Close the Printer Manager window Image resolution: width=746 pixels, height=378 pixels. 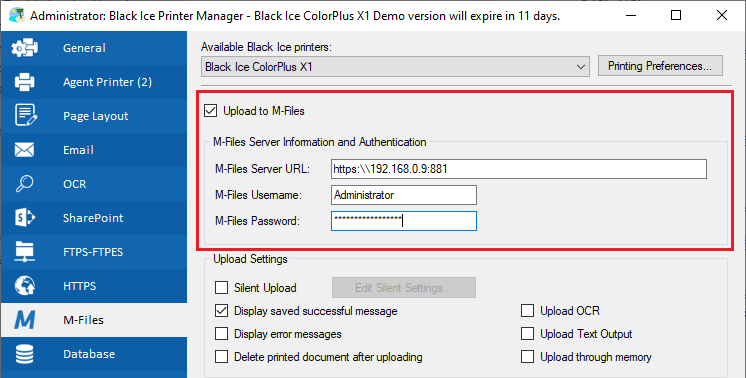(x=721, y=16)
